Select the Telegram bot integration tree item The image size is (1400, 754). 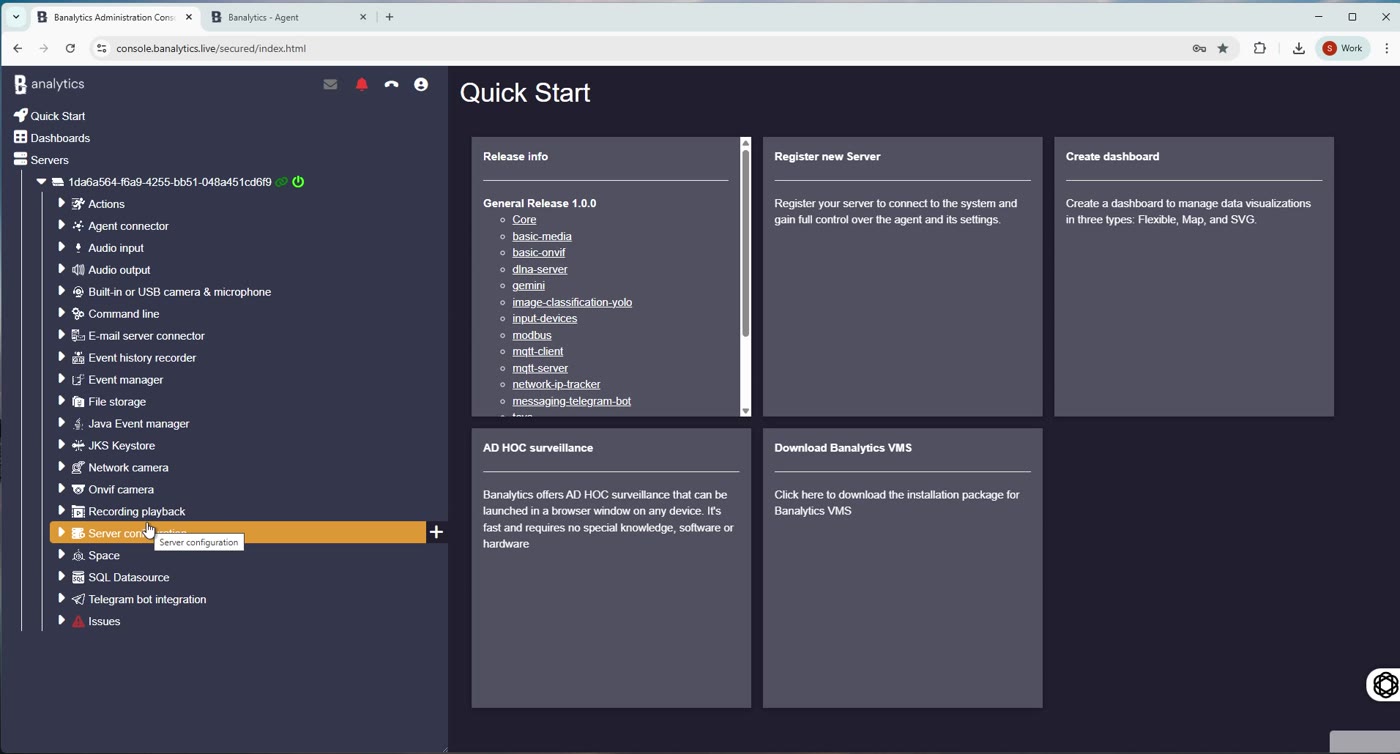click(x=147, y=600)
